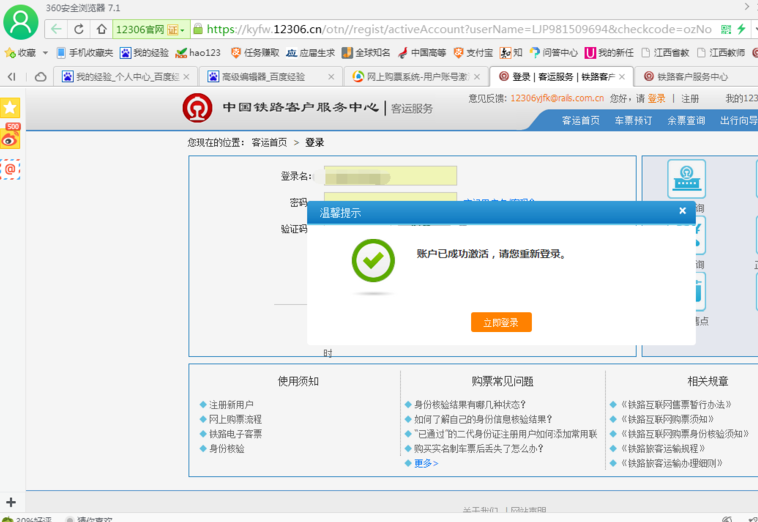The image size is (758, 522).
Task: Click the browser back arrow button
Action: point(56,29)
